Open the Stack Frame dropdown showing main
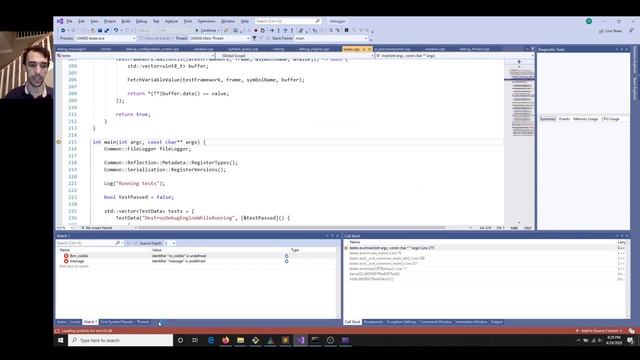The image size is (640, 360). point(331,38)
